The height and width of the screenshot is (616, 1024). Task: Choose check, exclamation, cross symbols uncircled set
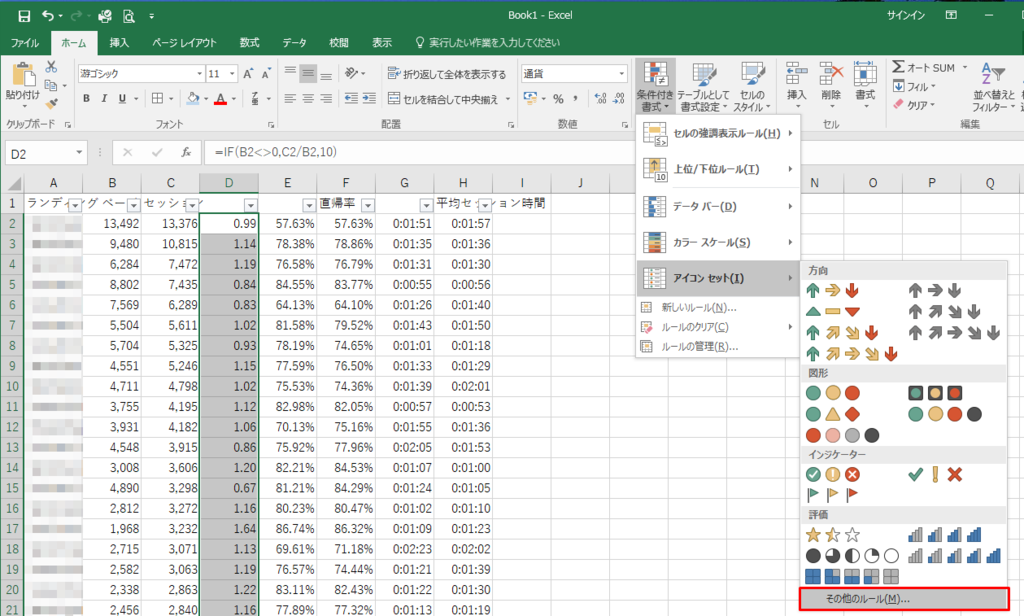(935, 474)
